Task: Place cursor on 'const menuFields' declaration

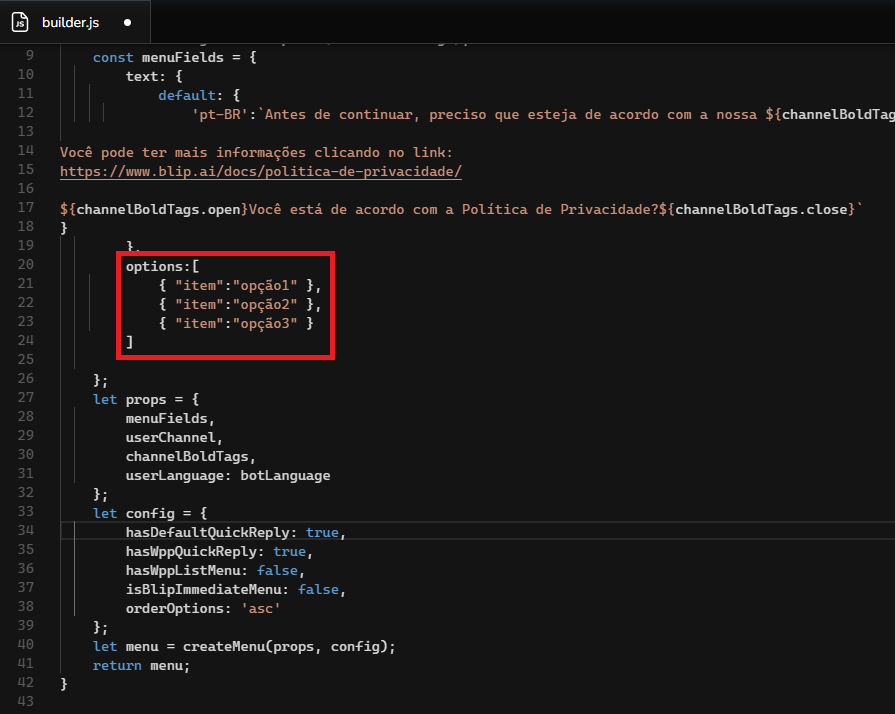Action: coord(175,58)
